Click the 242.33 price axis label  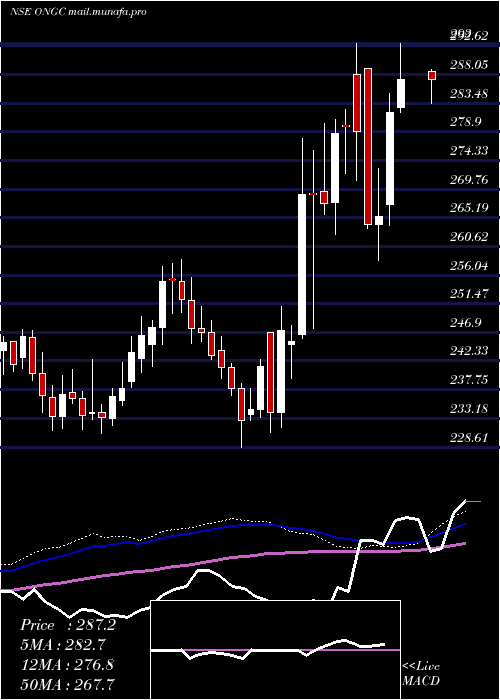(x=469, y=351)
